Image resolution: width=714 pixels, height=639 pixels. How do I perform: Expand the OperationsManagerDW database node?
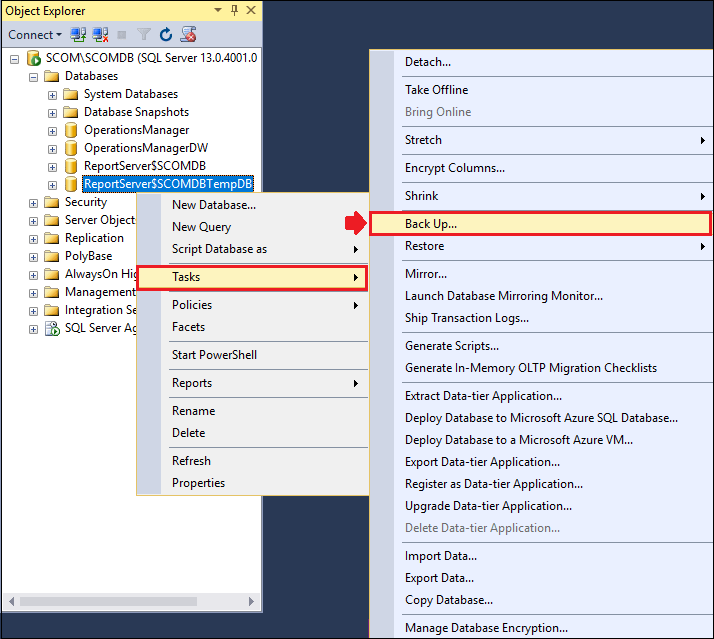52,149
